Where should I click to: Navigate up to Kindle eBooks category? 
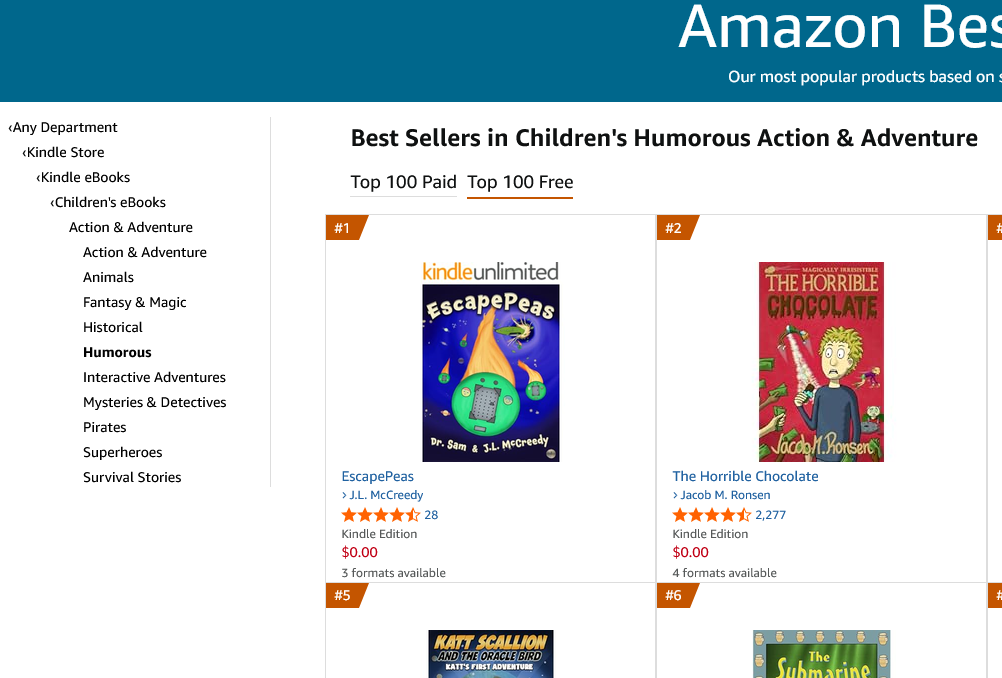click(x=83, y=177)
